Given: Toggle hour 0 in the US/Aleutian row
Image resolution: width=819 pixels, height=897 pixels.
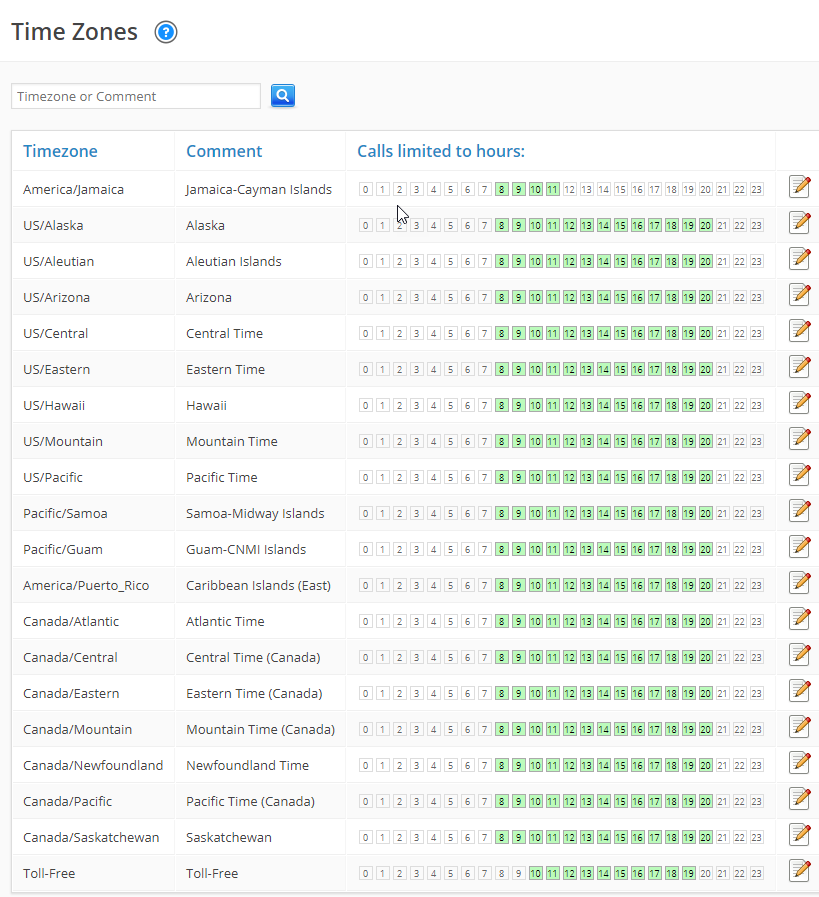Looking at the screenshot, I should pos(365,261).
